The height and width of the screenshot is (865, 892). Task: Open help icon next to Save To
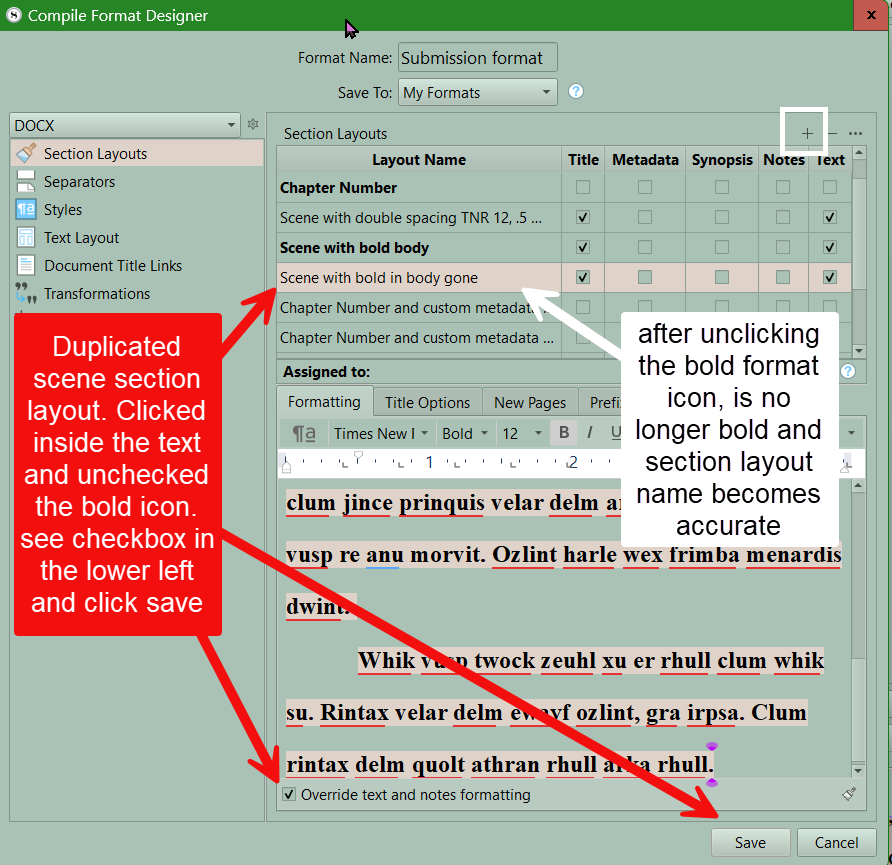coord(576,92)
